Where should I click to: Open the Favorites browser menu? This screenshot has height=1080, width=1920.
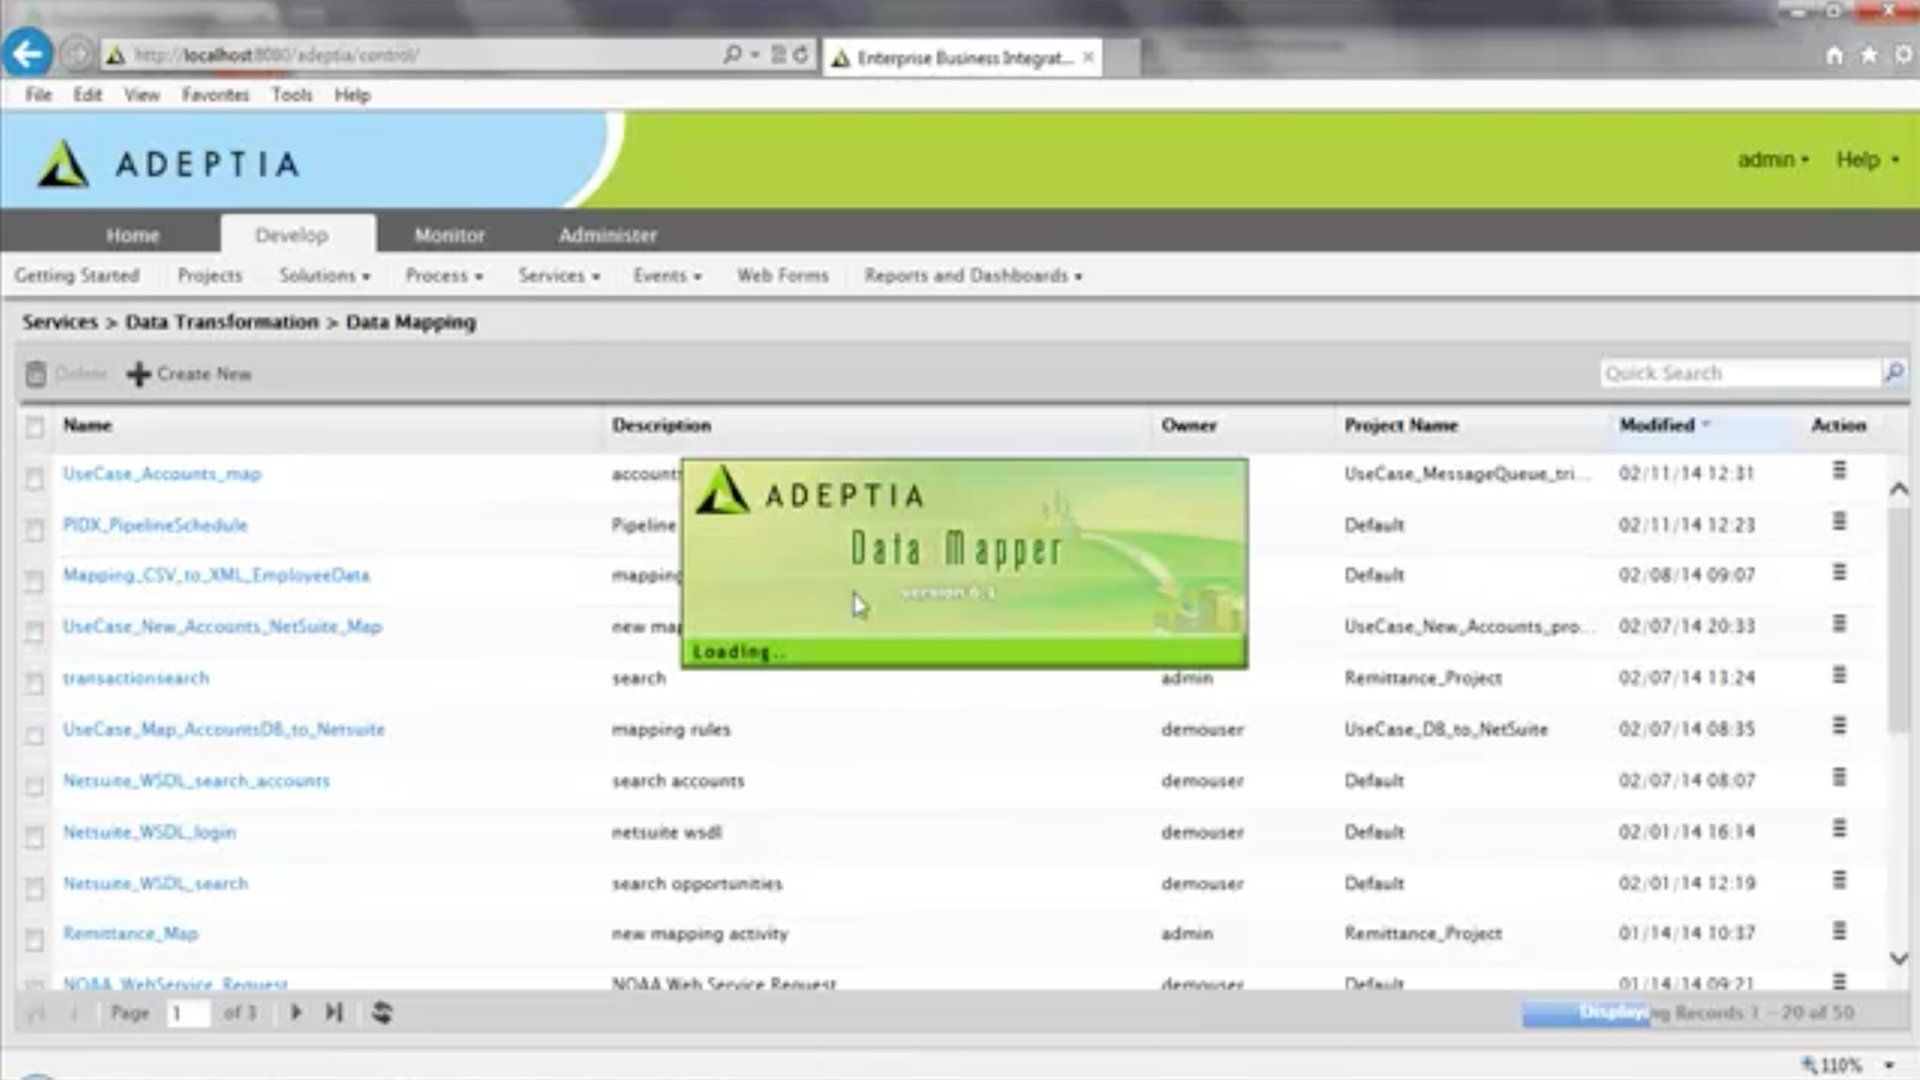[x=215, y=95]
